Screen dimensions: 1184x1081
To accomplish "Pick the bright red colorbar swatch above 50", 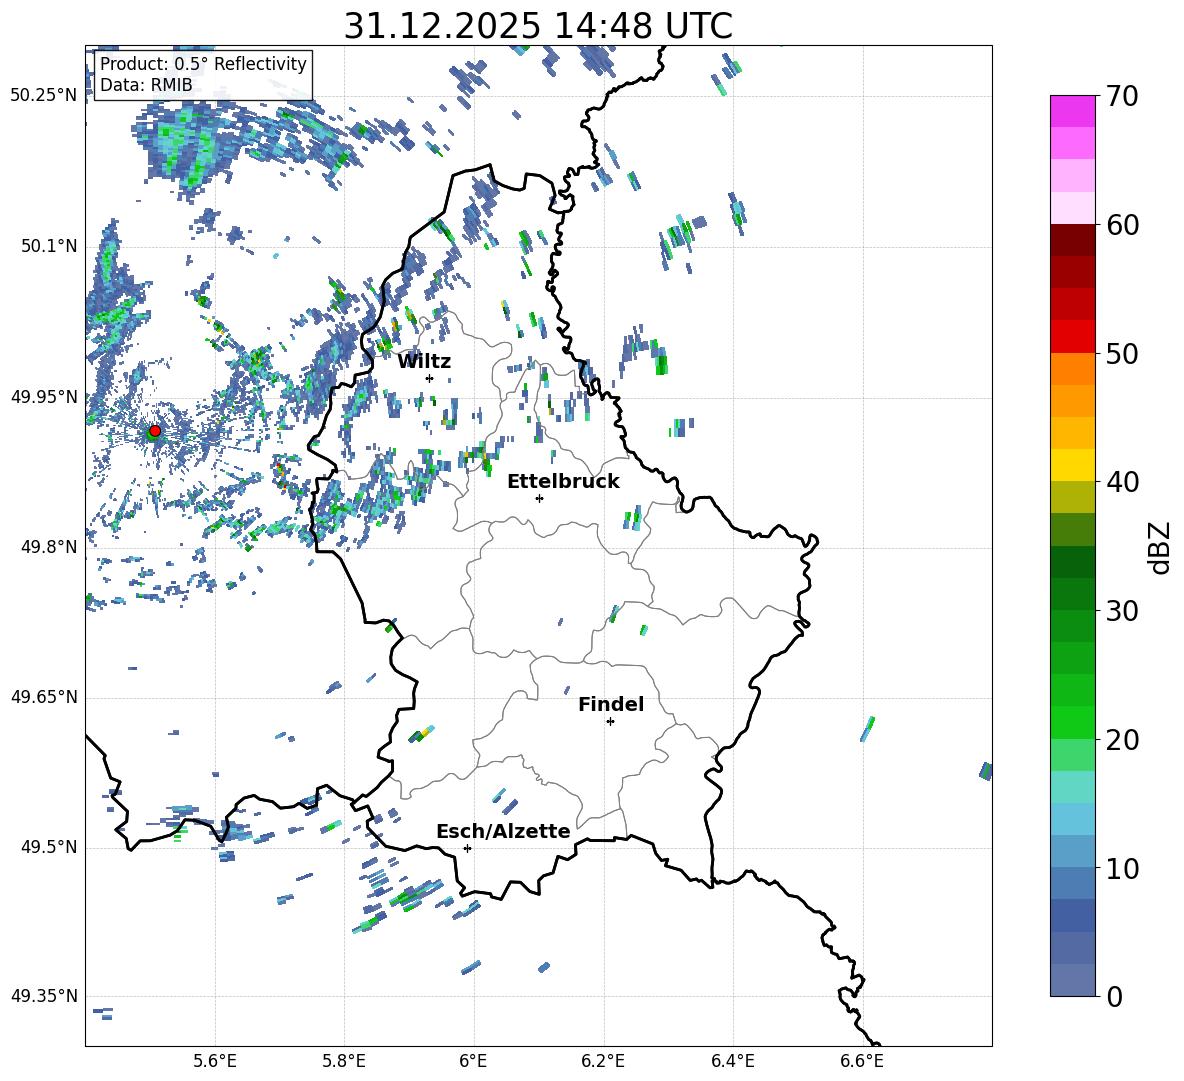I will 1072,336.
